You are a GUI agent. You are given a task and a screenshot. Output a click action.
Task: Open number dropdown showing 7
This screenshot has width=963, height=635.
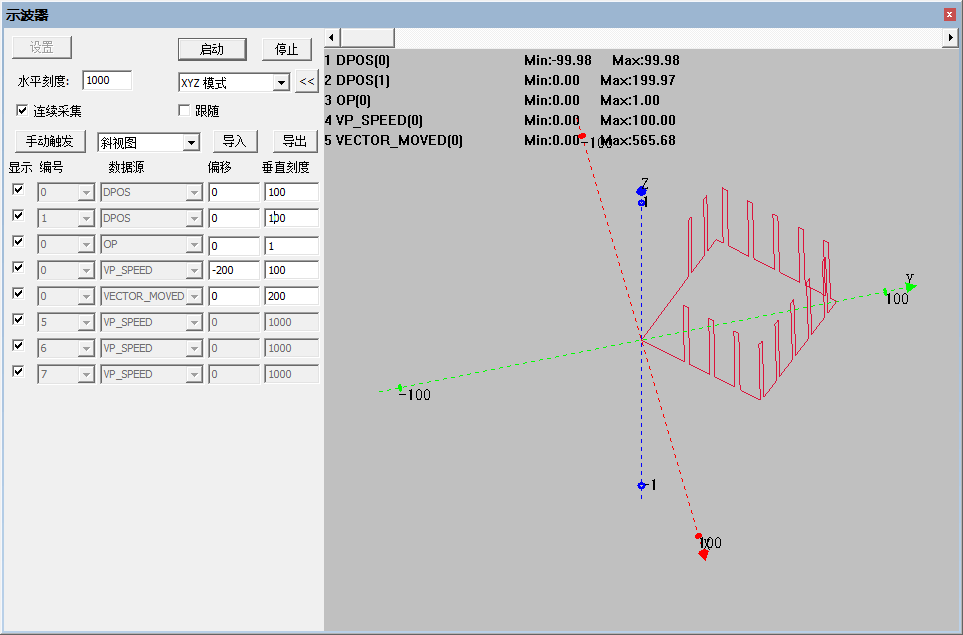point(86,374)
